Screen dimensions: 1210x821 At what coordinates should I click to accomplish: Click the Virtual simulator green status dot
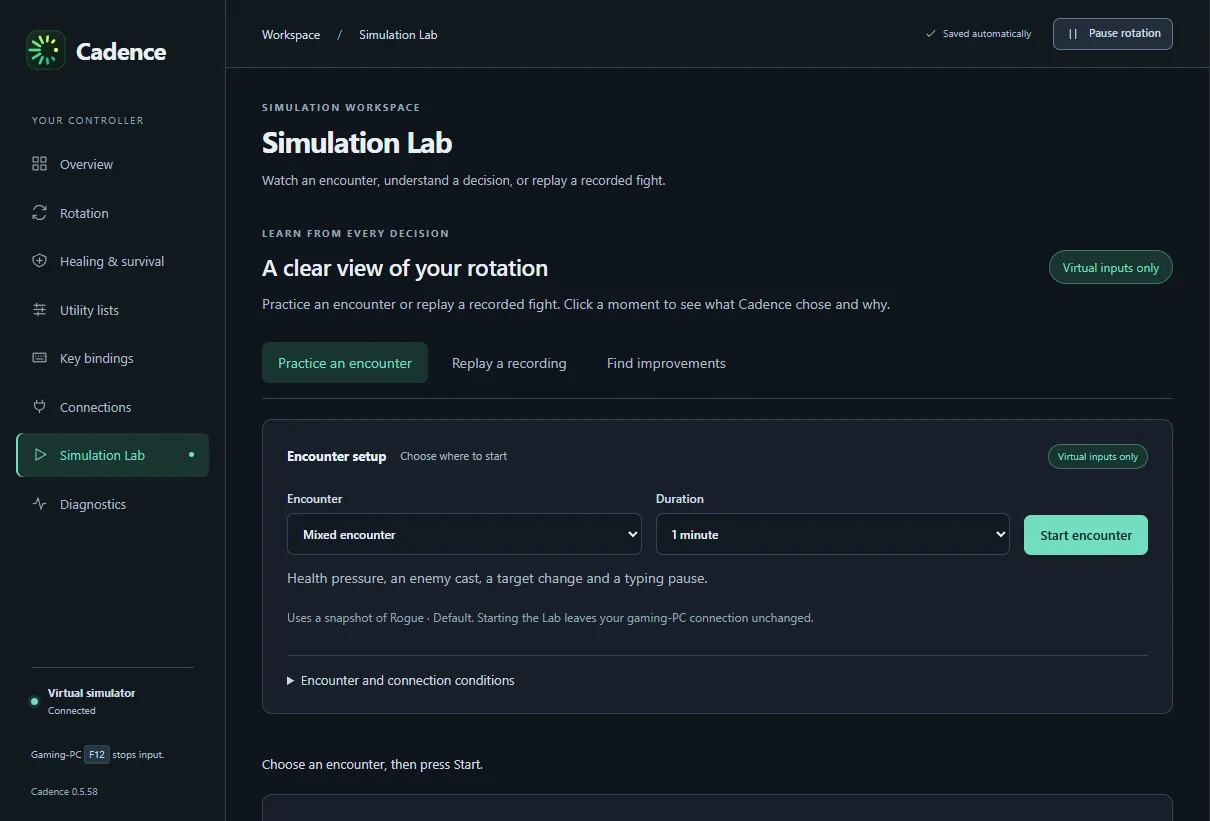pos(35,702)
